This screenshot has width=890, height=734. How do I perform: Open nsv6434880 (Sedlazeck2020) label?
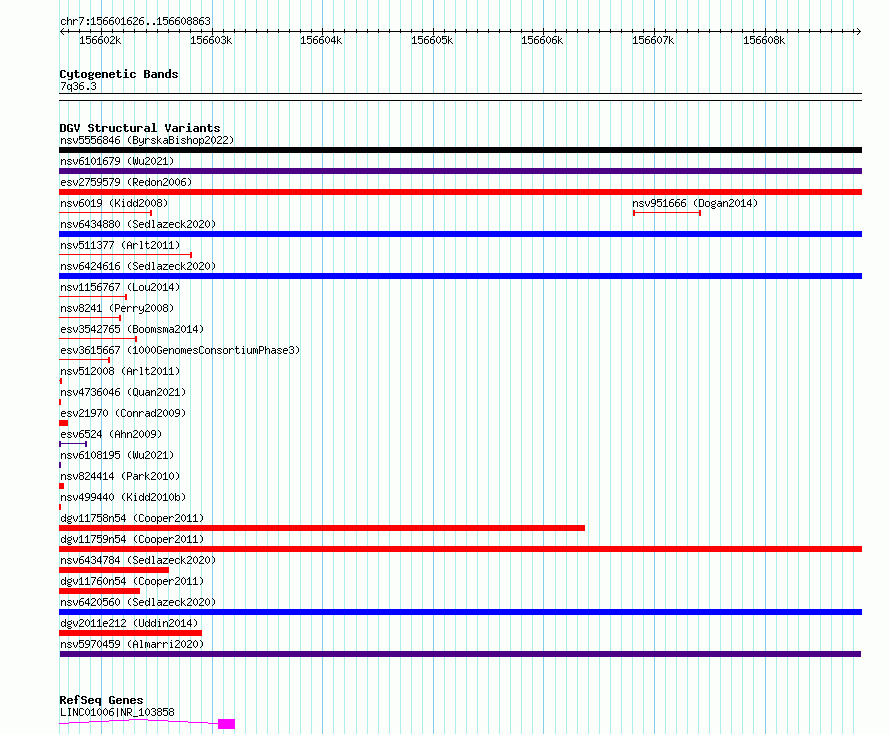(138, 224)
